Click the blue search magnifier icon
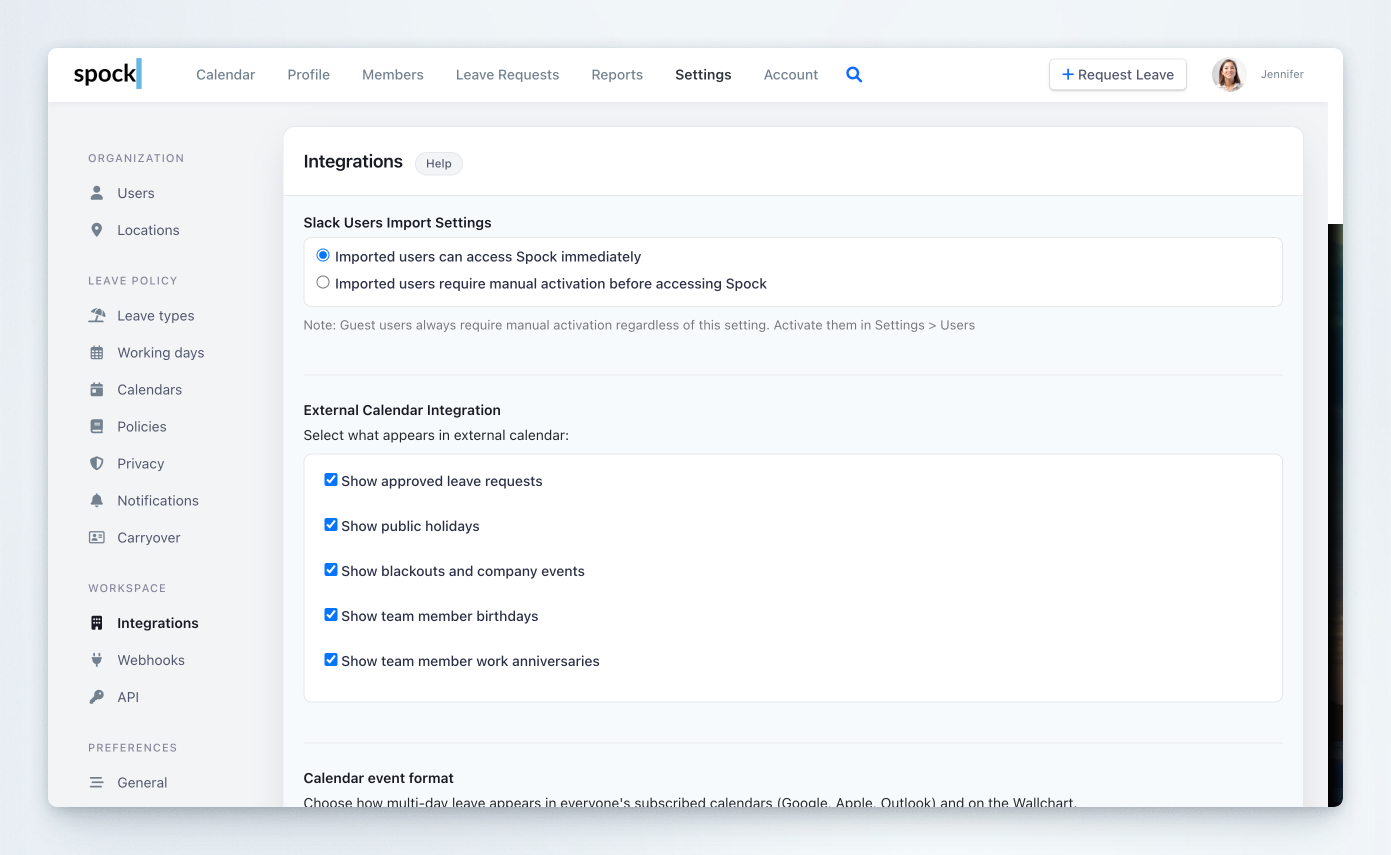Viewport: 1391px width, 855px height. click(854, 74)
